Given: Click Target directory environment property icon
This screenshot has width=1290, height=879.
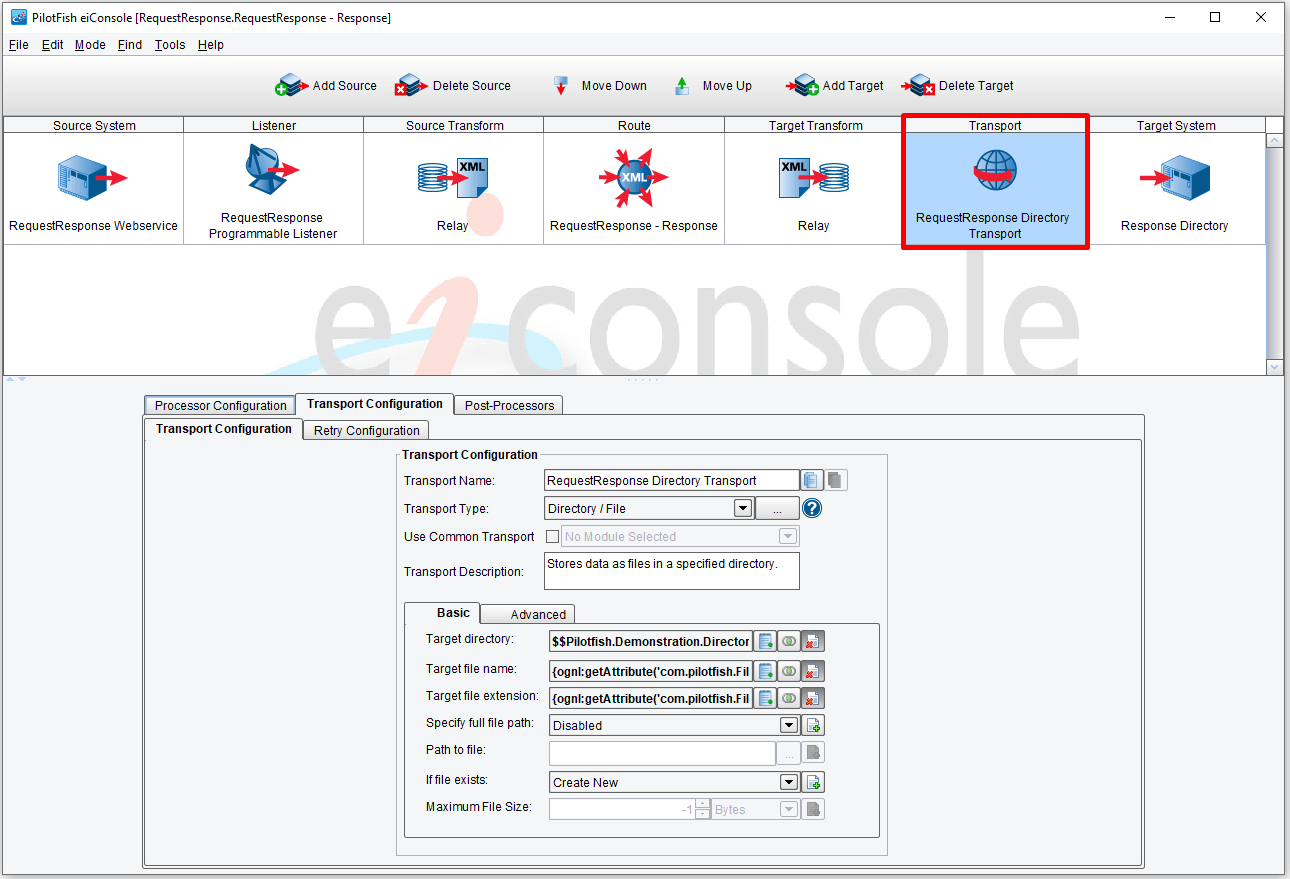Looking at the screenshot, I should (x=765, y=641).
